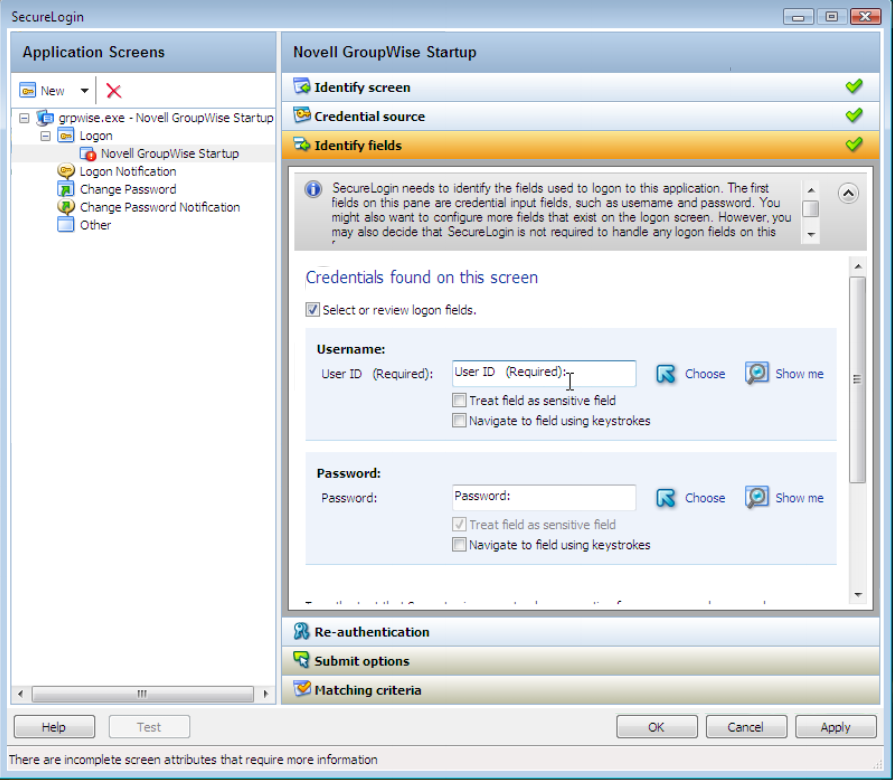Screen dimensions: 893x780
Task: Click the User ID (Required) input field
Action: tap(544, 373)
